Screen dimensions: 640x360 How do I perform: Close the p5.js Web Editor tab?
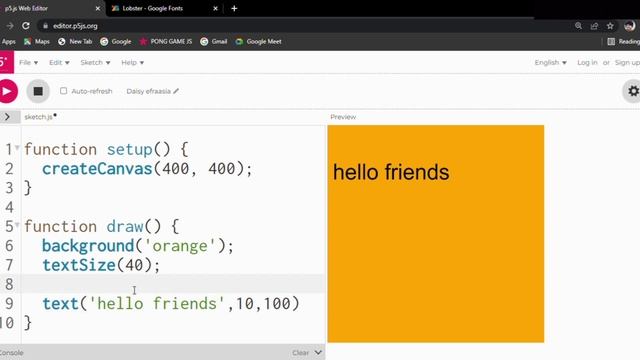coord(98,8)
